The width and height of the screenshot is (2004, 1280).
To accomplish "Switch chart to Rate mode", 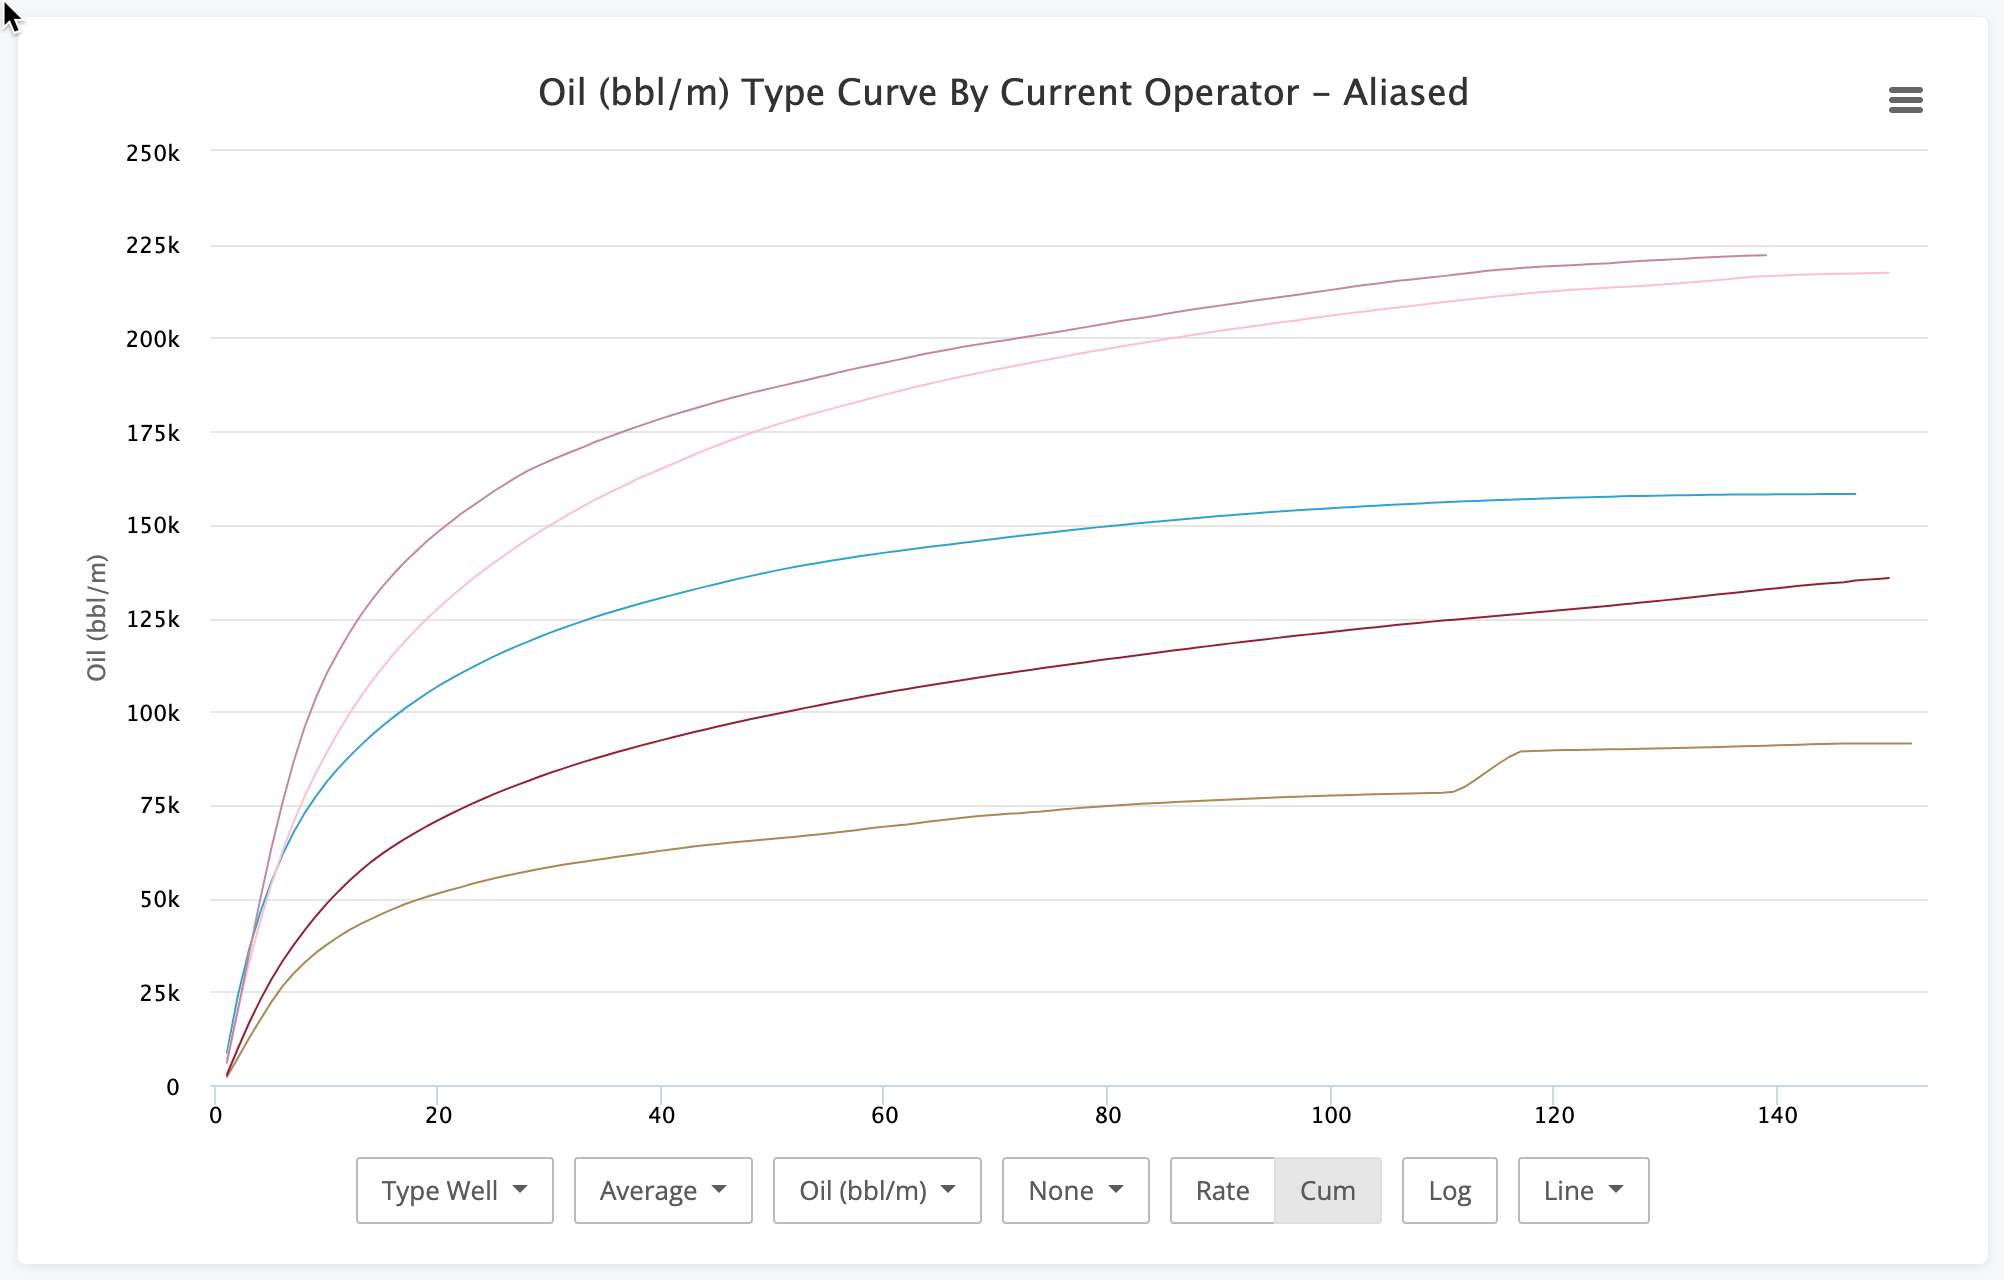I will 1222,1190.
